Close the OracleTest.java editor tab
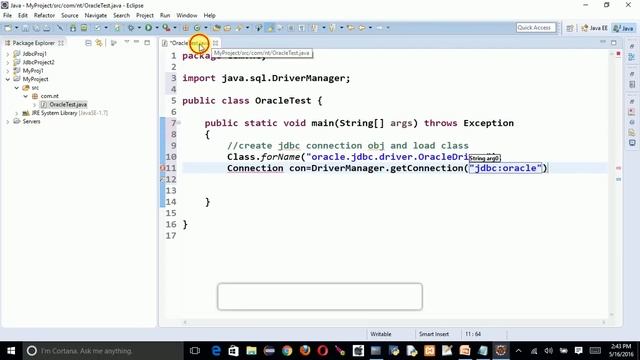 [216, 43]
